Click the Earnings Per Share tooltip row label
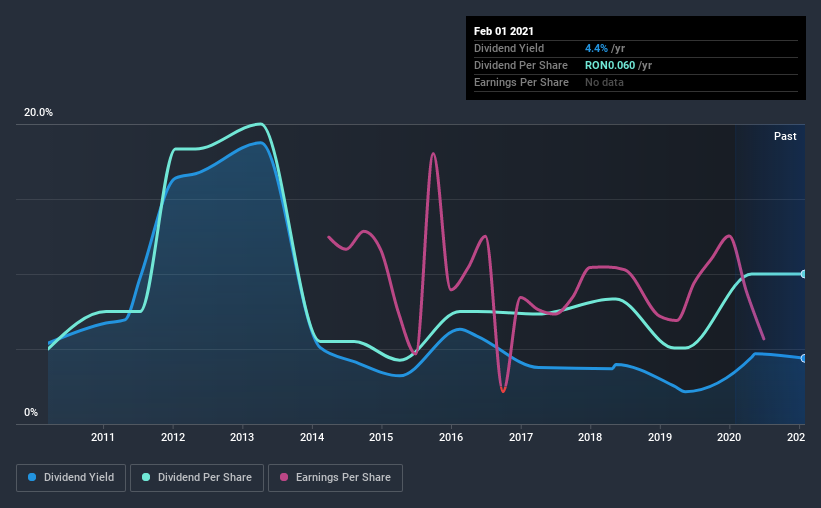Image resolution: width=821 pixels, height=508 pixels. point(521,82)
